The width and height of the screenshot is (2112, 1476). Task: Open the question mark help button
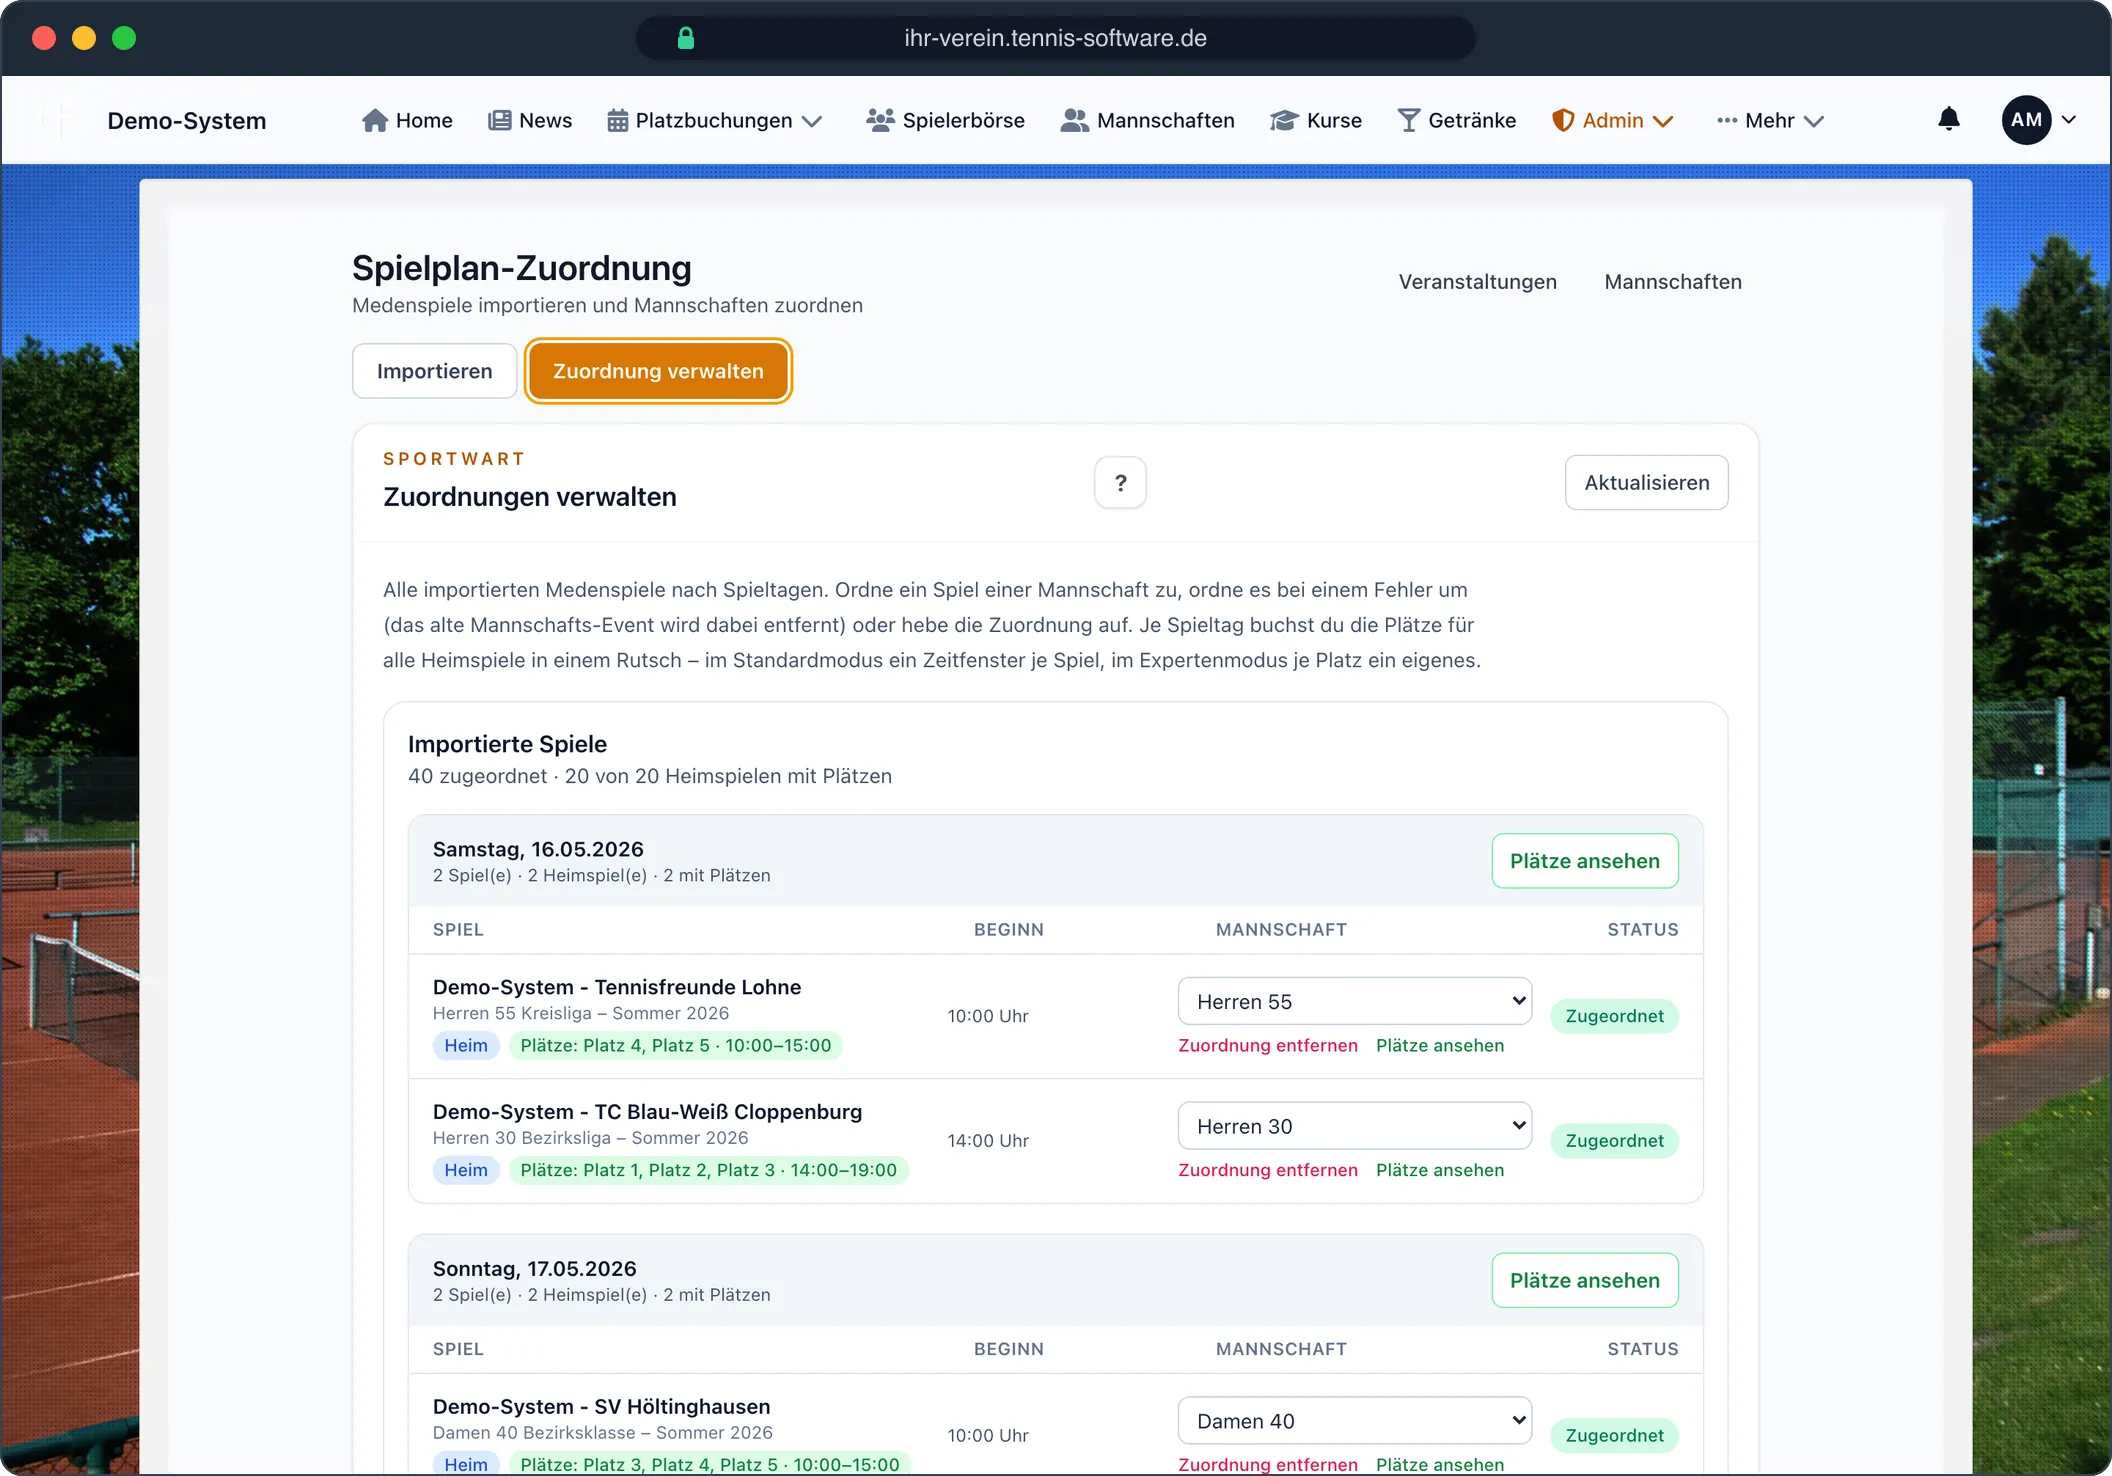coord(1120,483)
